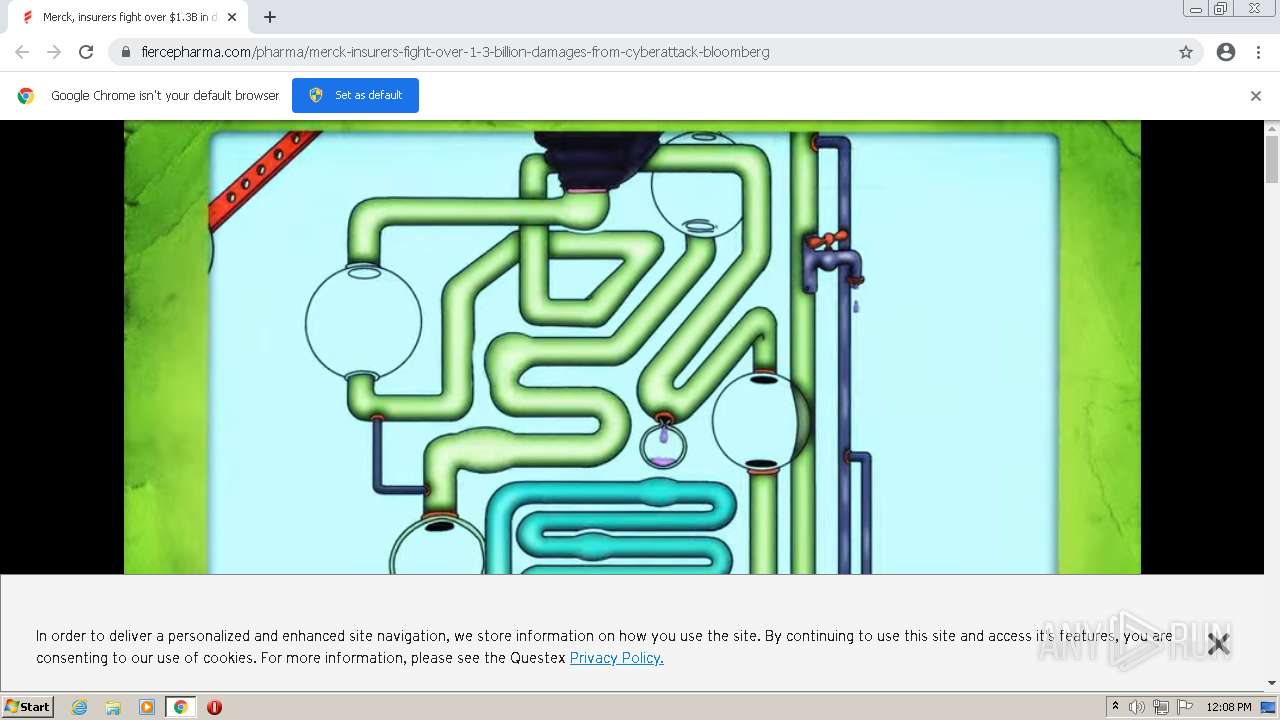Click Set as default button
Screen dimensions: 1280x720
pyautogui.click(x=355, y=95)
